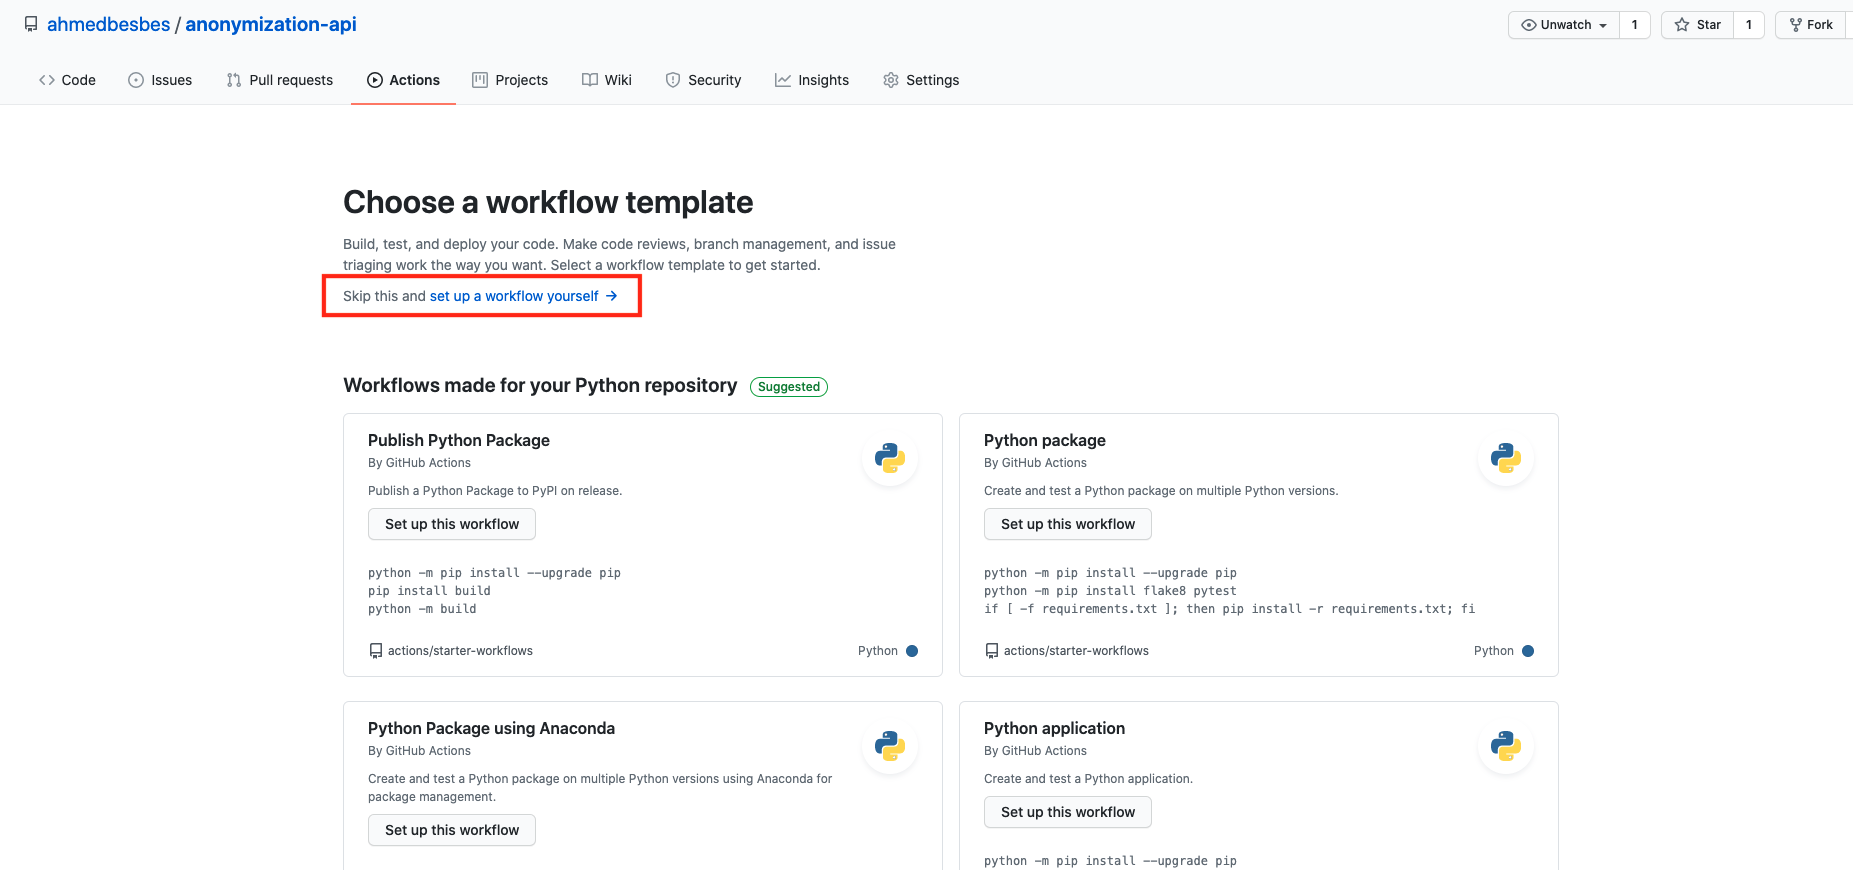Click the 'Create and test a Python application.' text
This screenshot has height=870, width=1853.
point(1088,779)
